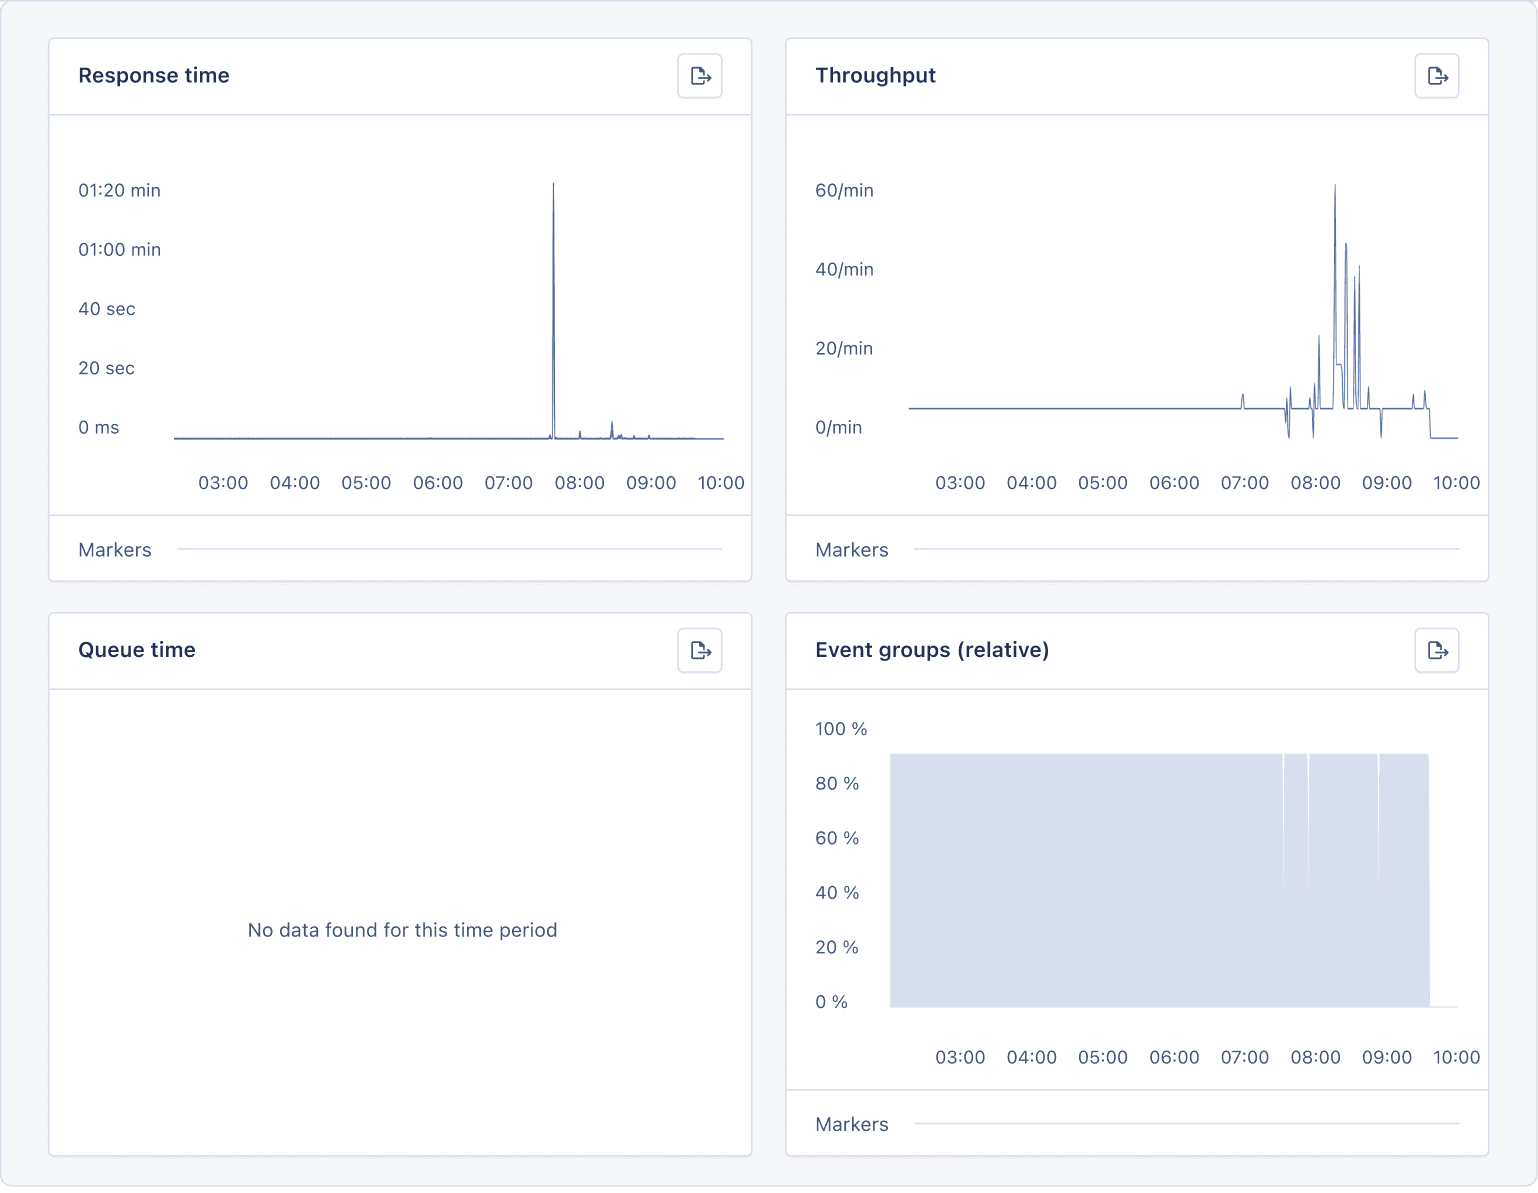The image size is (1538, 1193).
Task: Click the 01:20 min axis label
Action: 120,190
